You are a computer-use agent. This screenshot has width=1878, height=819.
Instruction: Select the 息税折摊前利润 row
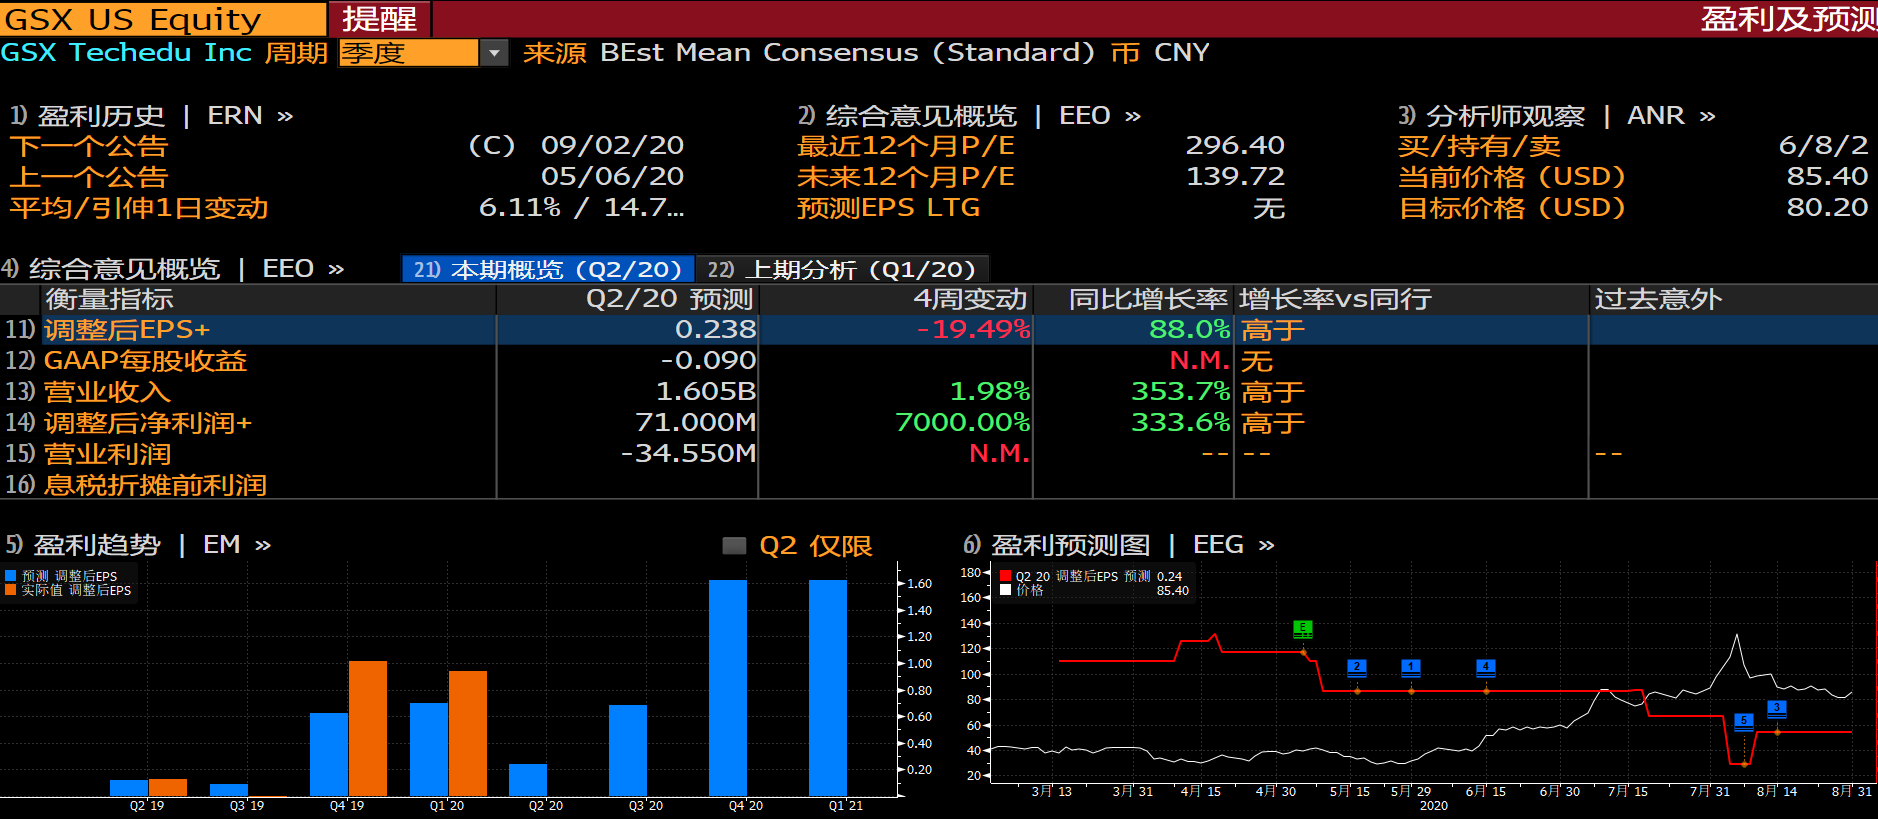click(x=939, y=485)
